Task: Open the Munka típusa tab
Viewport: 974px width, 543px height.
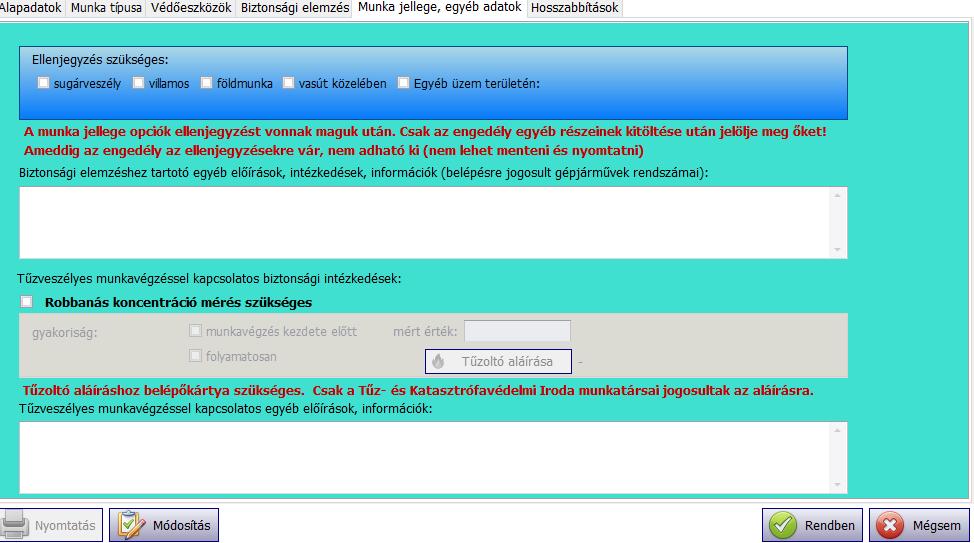Action: point(106,8)
